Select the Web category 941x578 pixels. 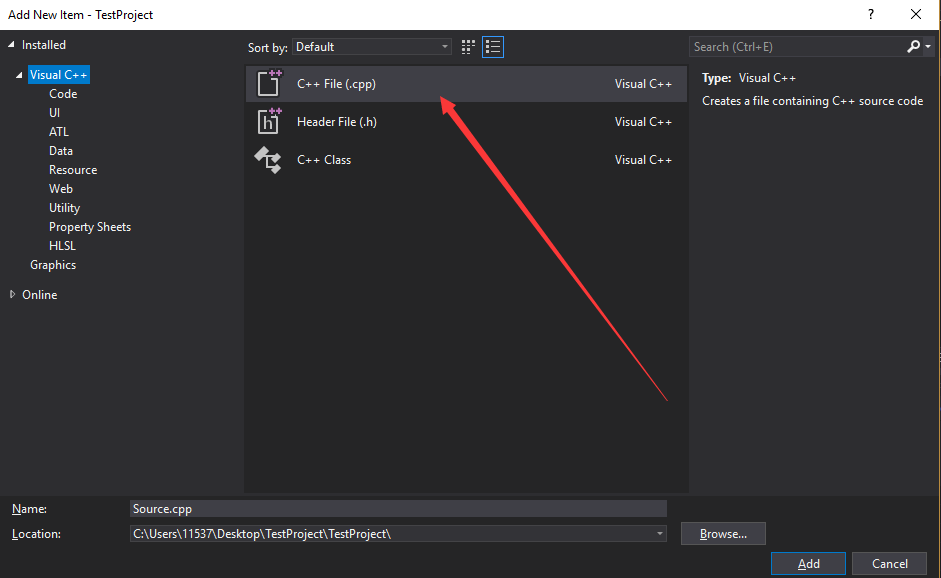point(61,188)
